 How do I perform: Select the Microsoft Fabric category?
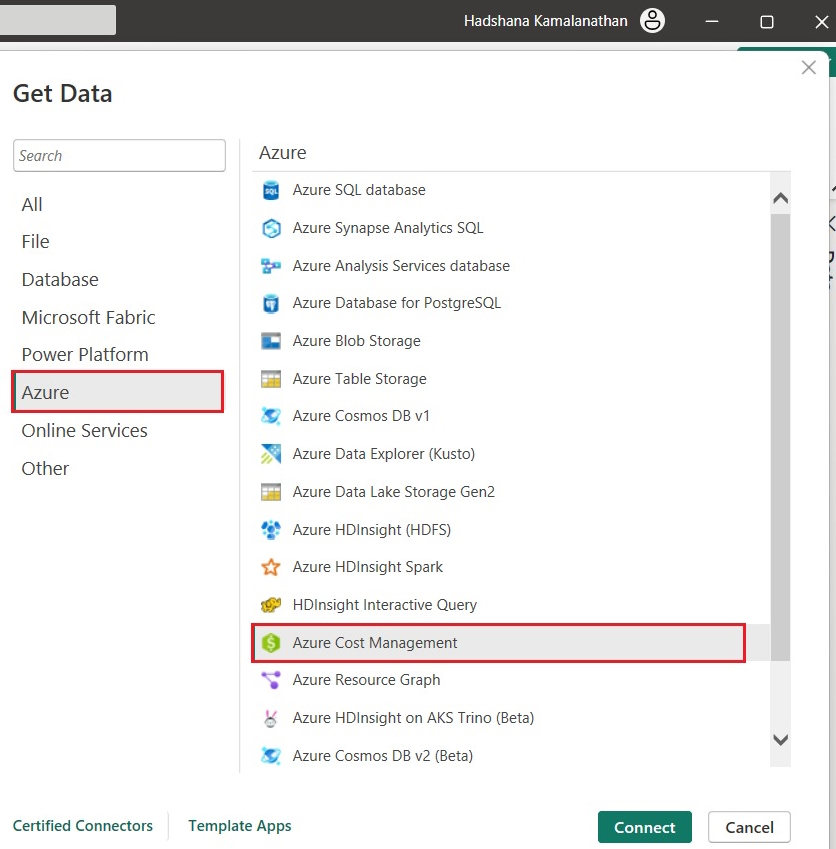pos(89,318)
